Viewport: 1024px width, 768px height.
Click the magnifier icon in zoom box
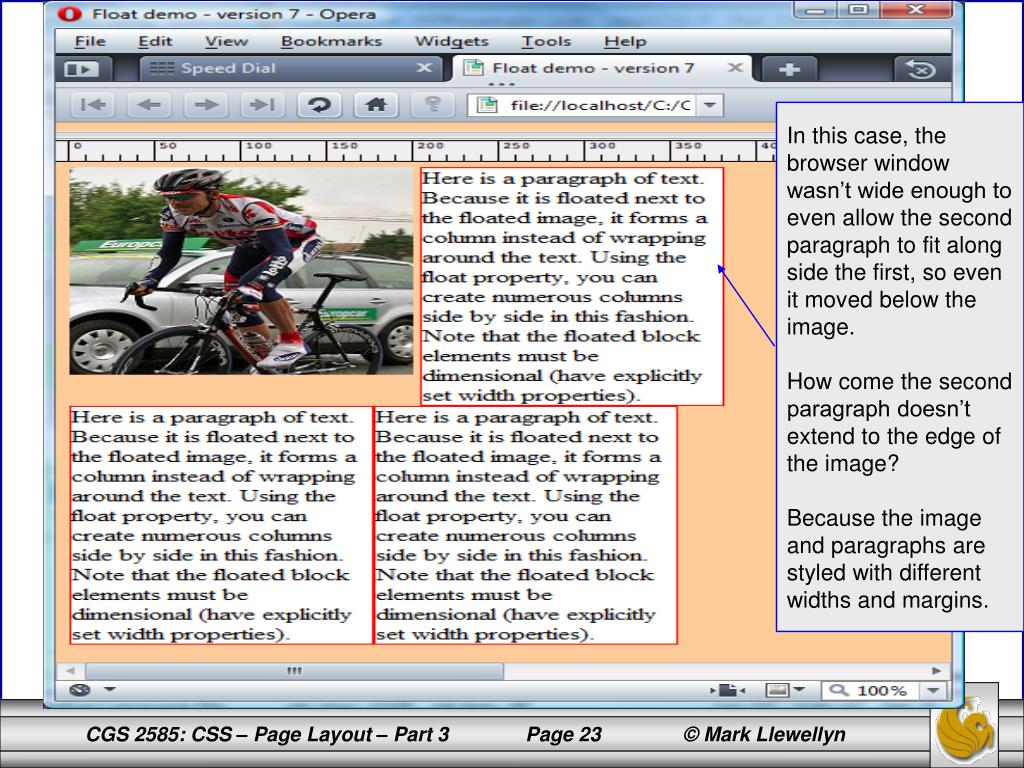[x=839, y=690]
